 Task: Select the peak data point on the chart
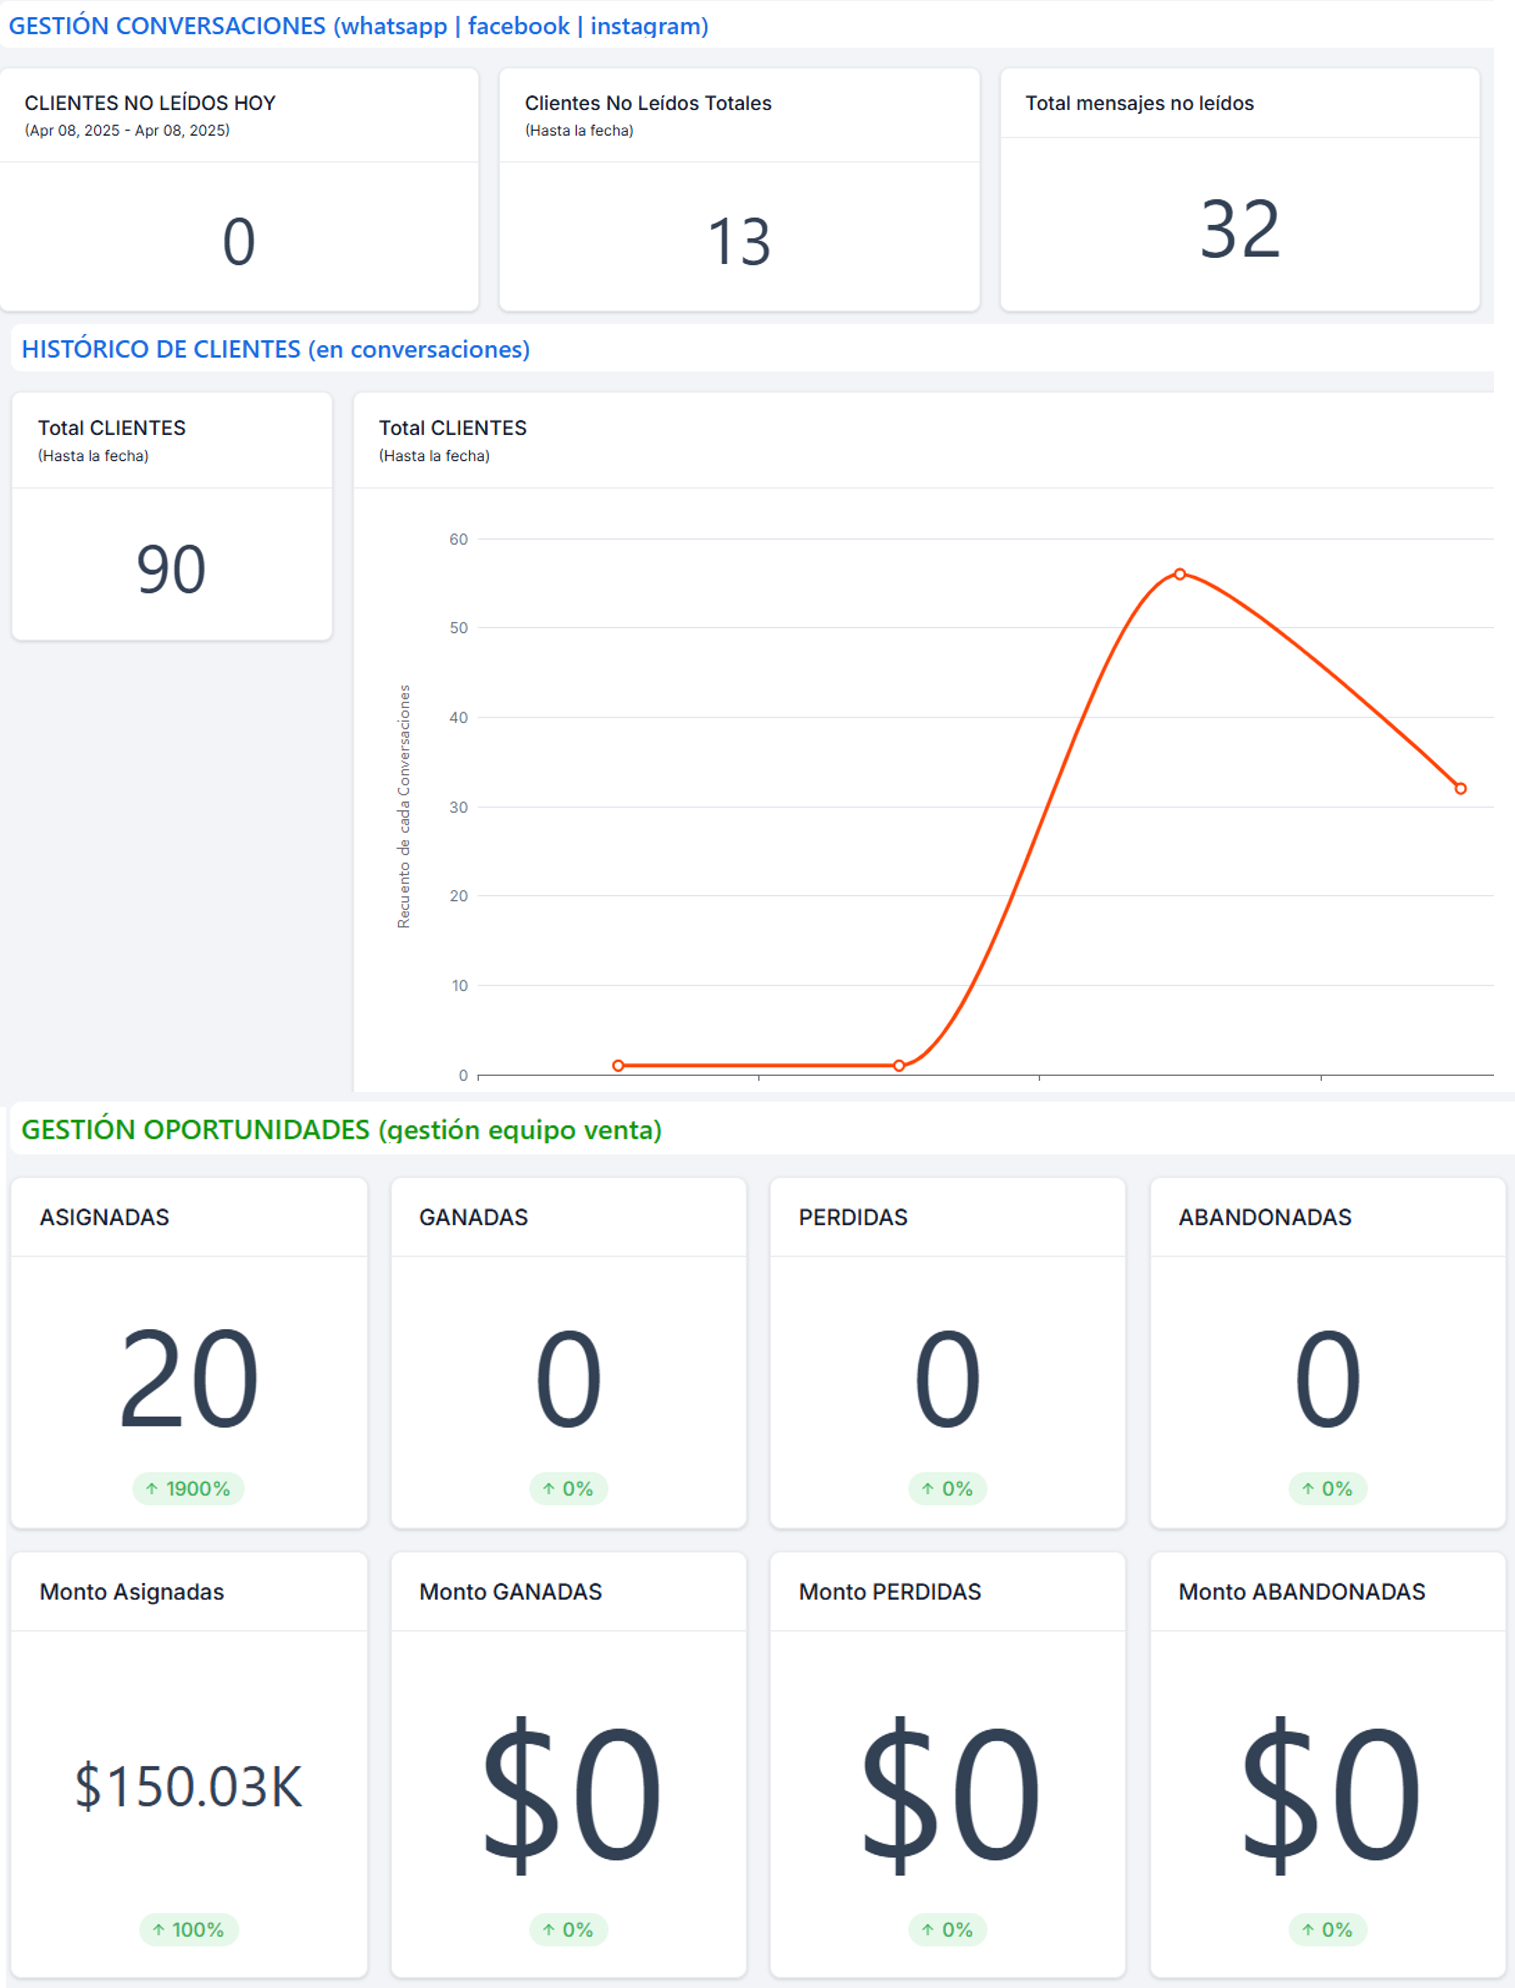pyautogui.click(x=1180, y=574)
